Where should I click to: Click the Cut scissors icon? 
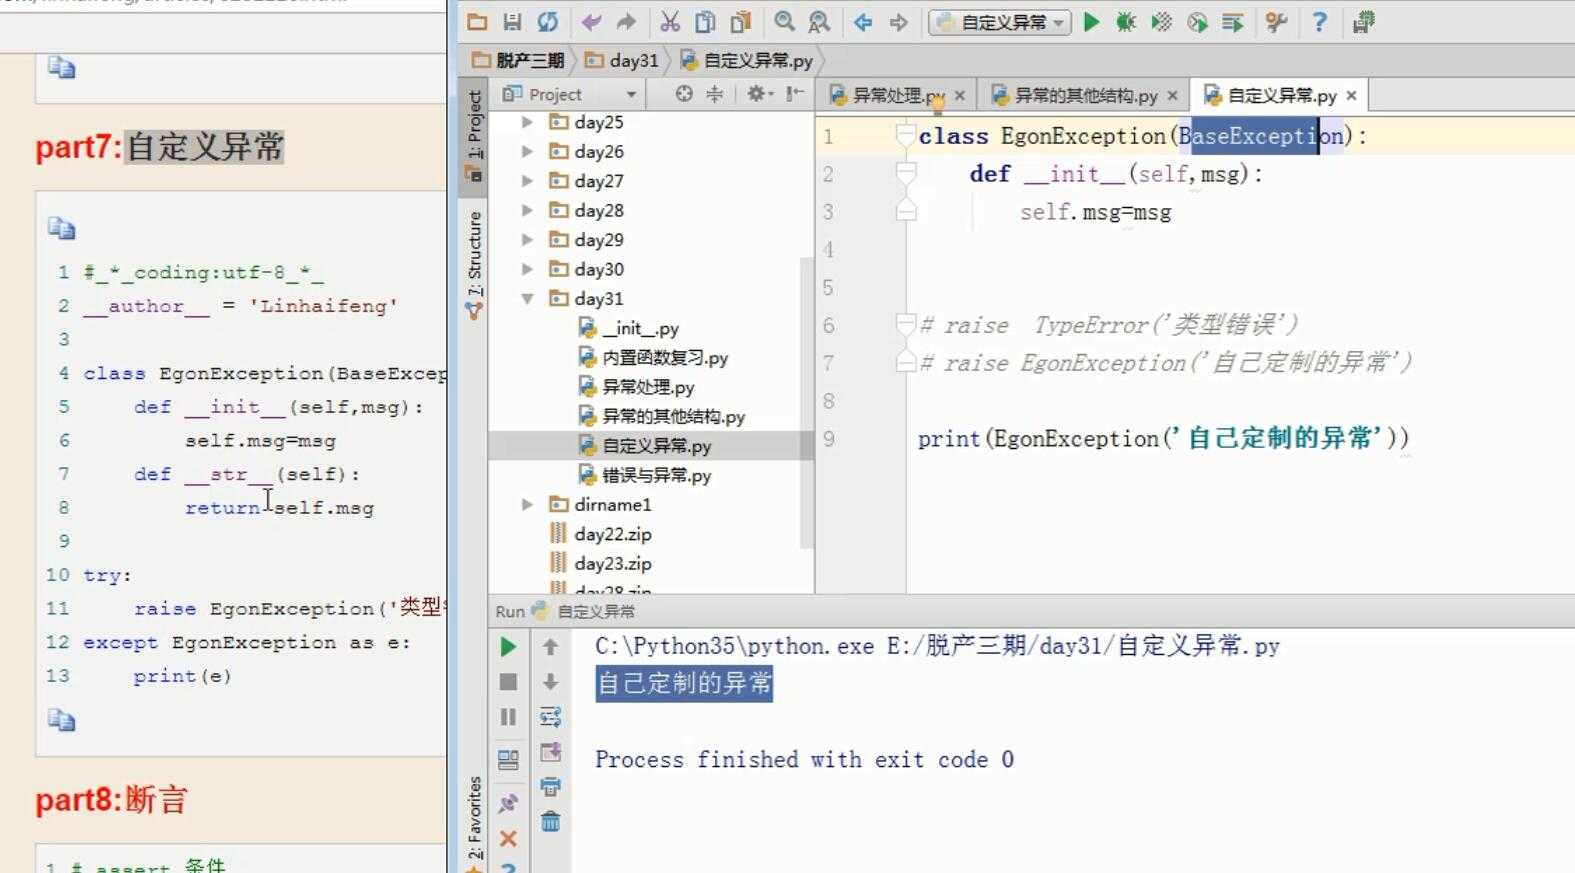tap(670, 21)
